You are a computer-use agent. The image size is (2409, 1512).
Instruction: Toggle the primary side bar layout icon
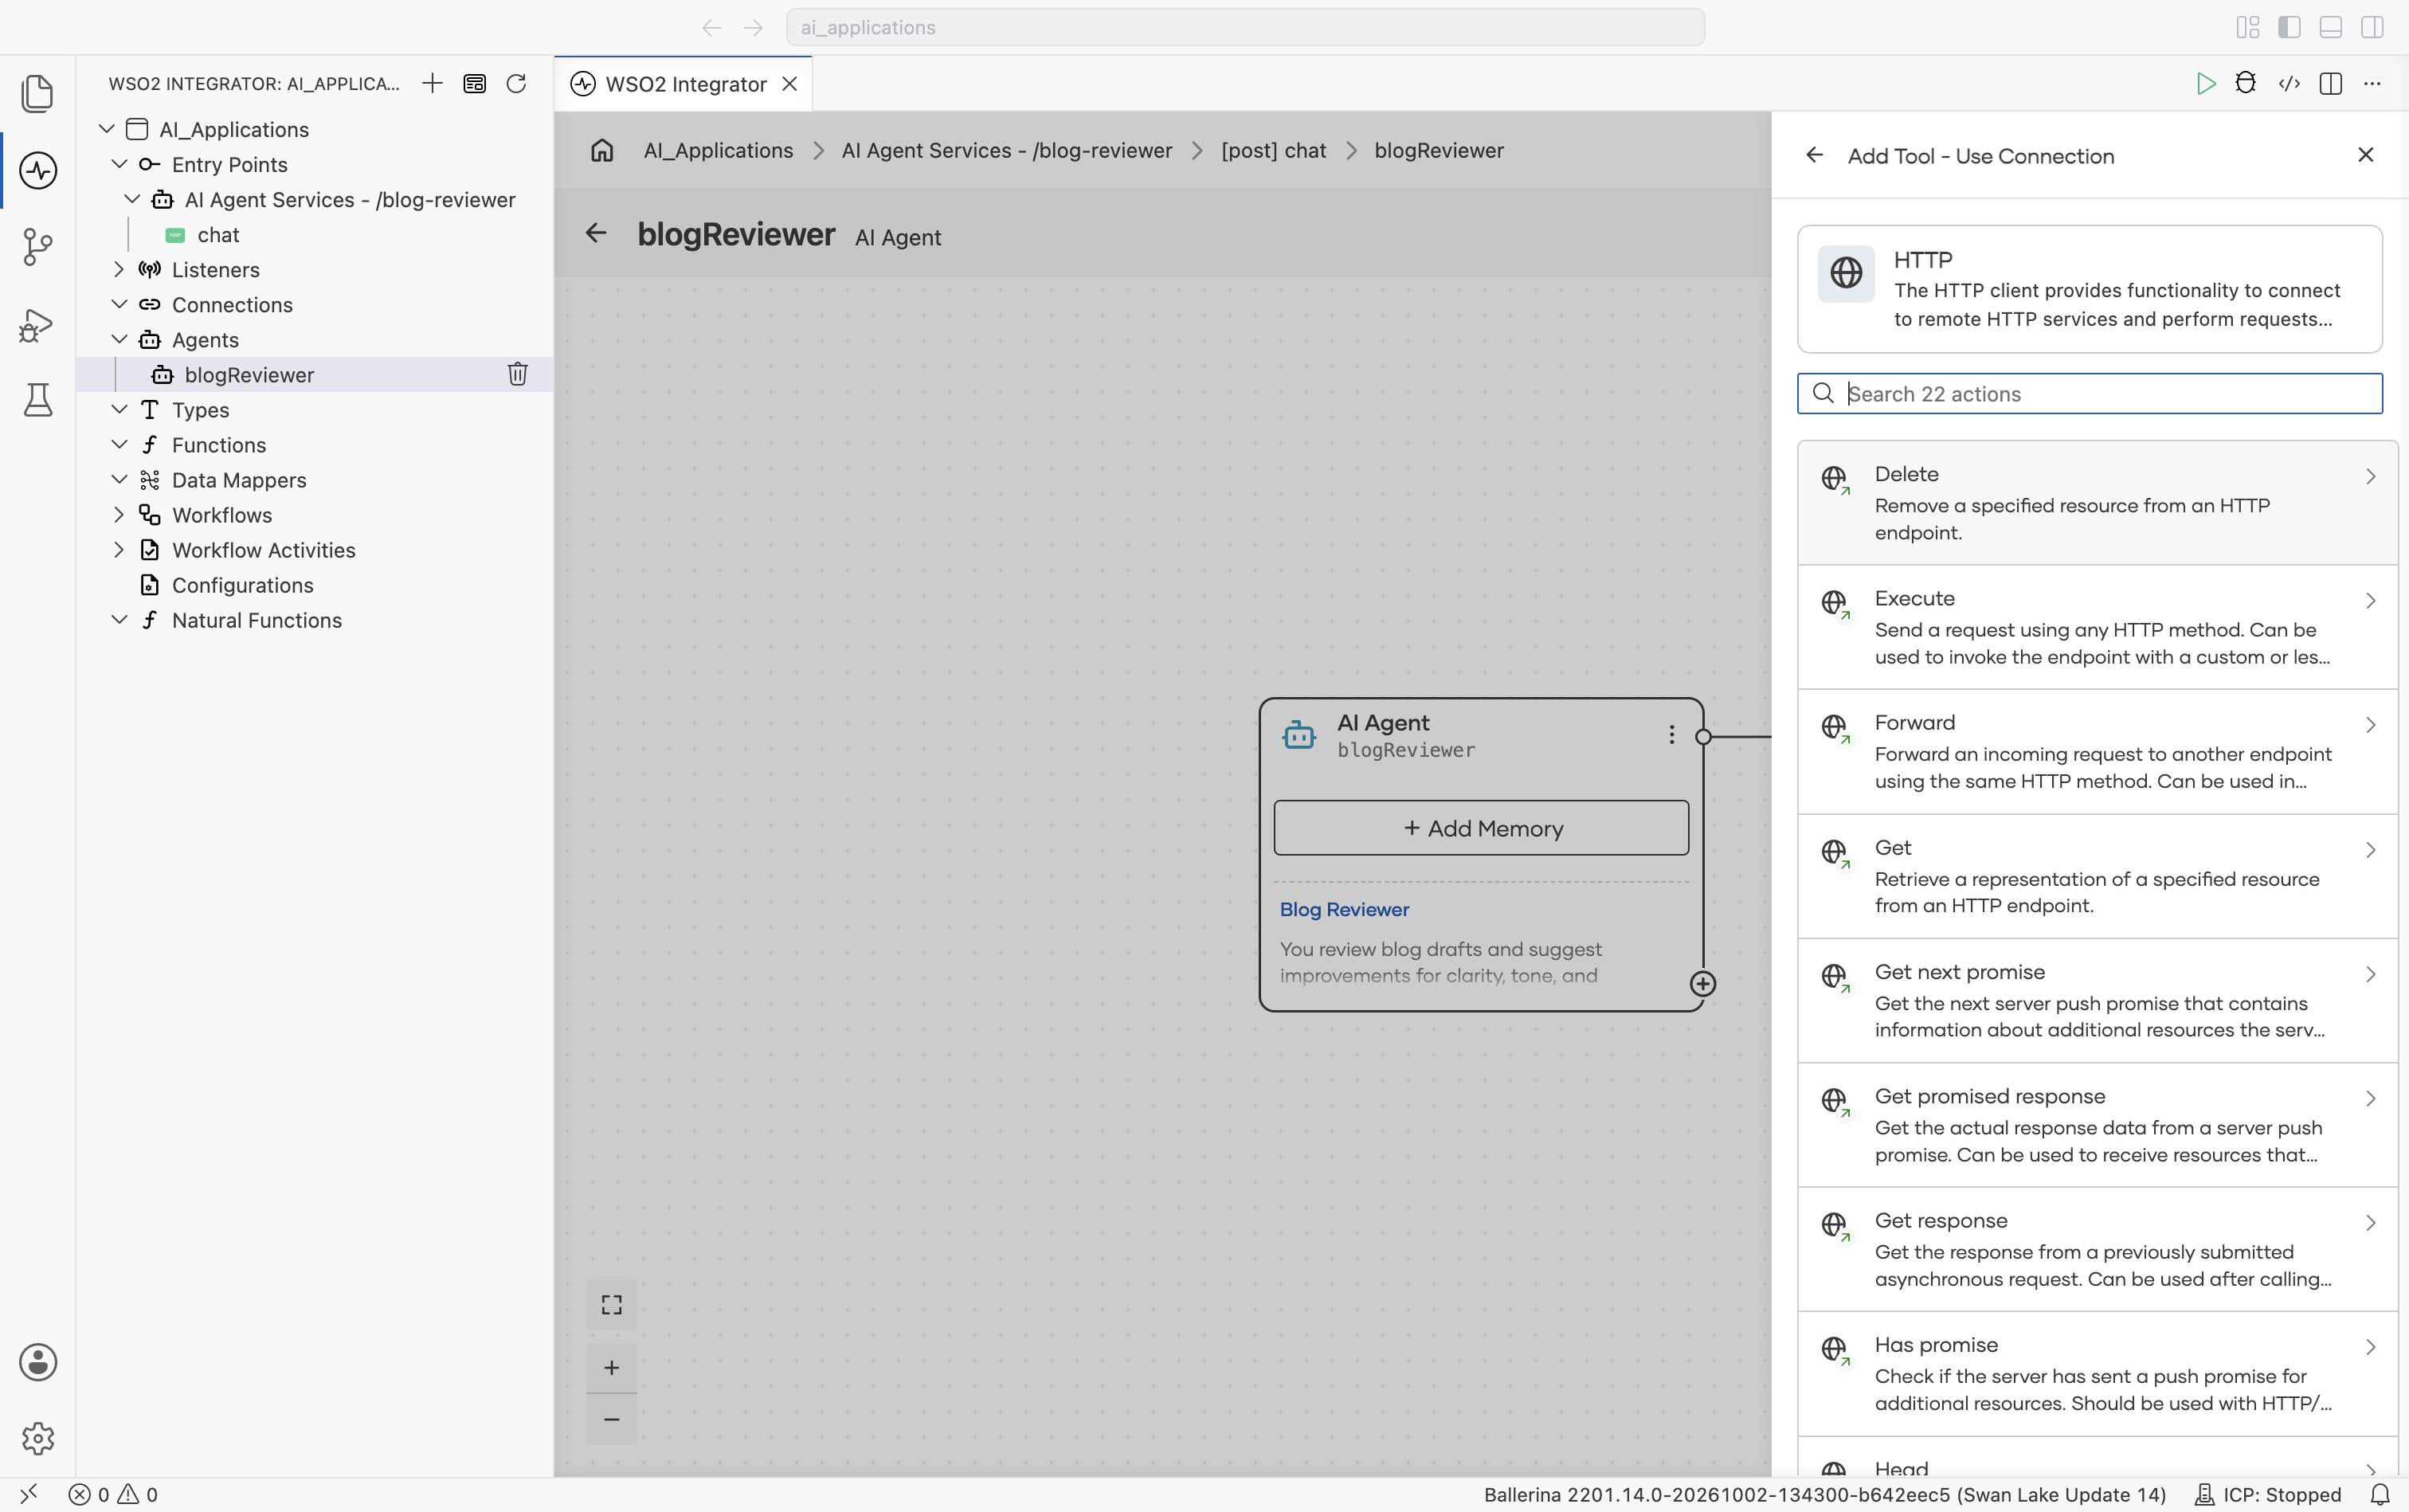2289,27
